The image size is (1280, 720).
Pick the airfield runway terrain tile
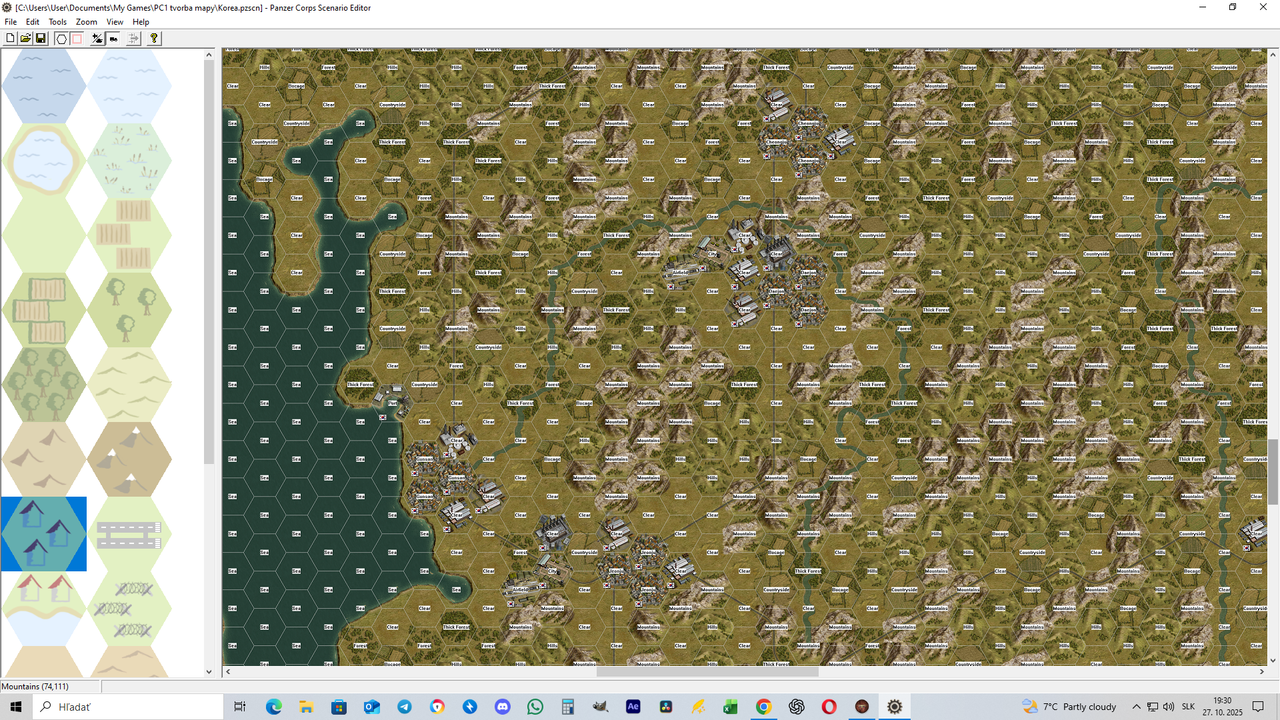[x=129, y=534]
